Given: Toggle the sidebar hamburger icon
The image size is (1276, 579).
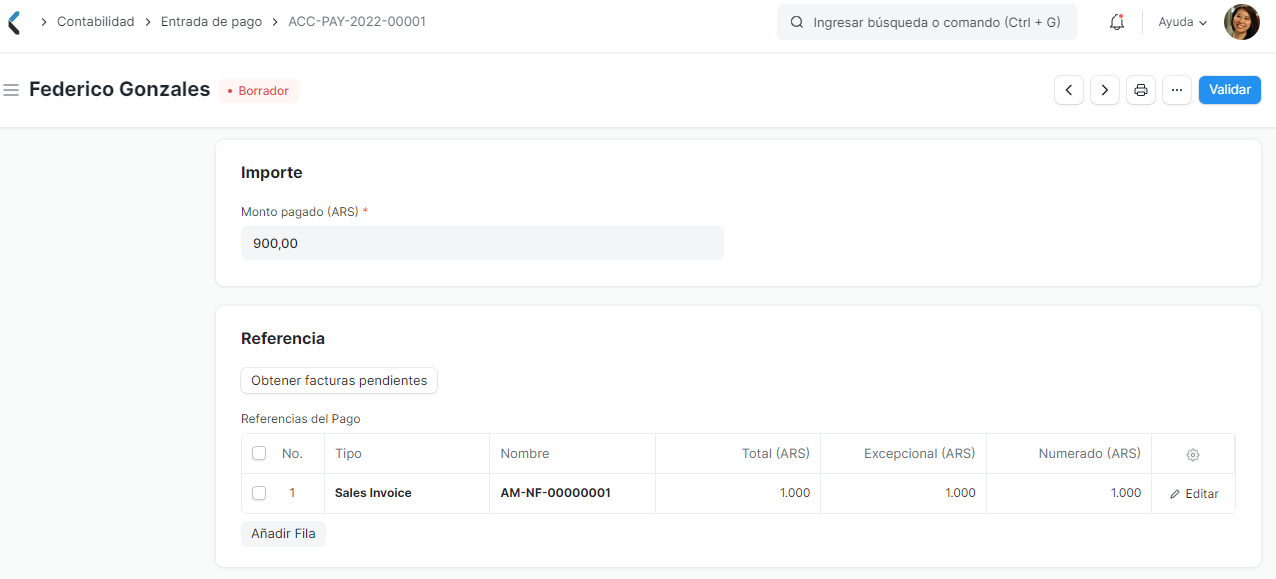Looking at the screenshot, I should [12, 90].
